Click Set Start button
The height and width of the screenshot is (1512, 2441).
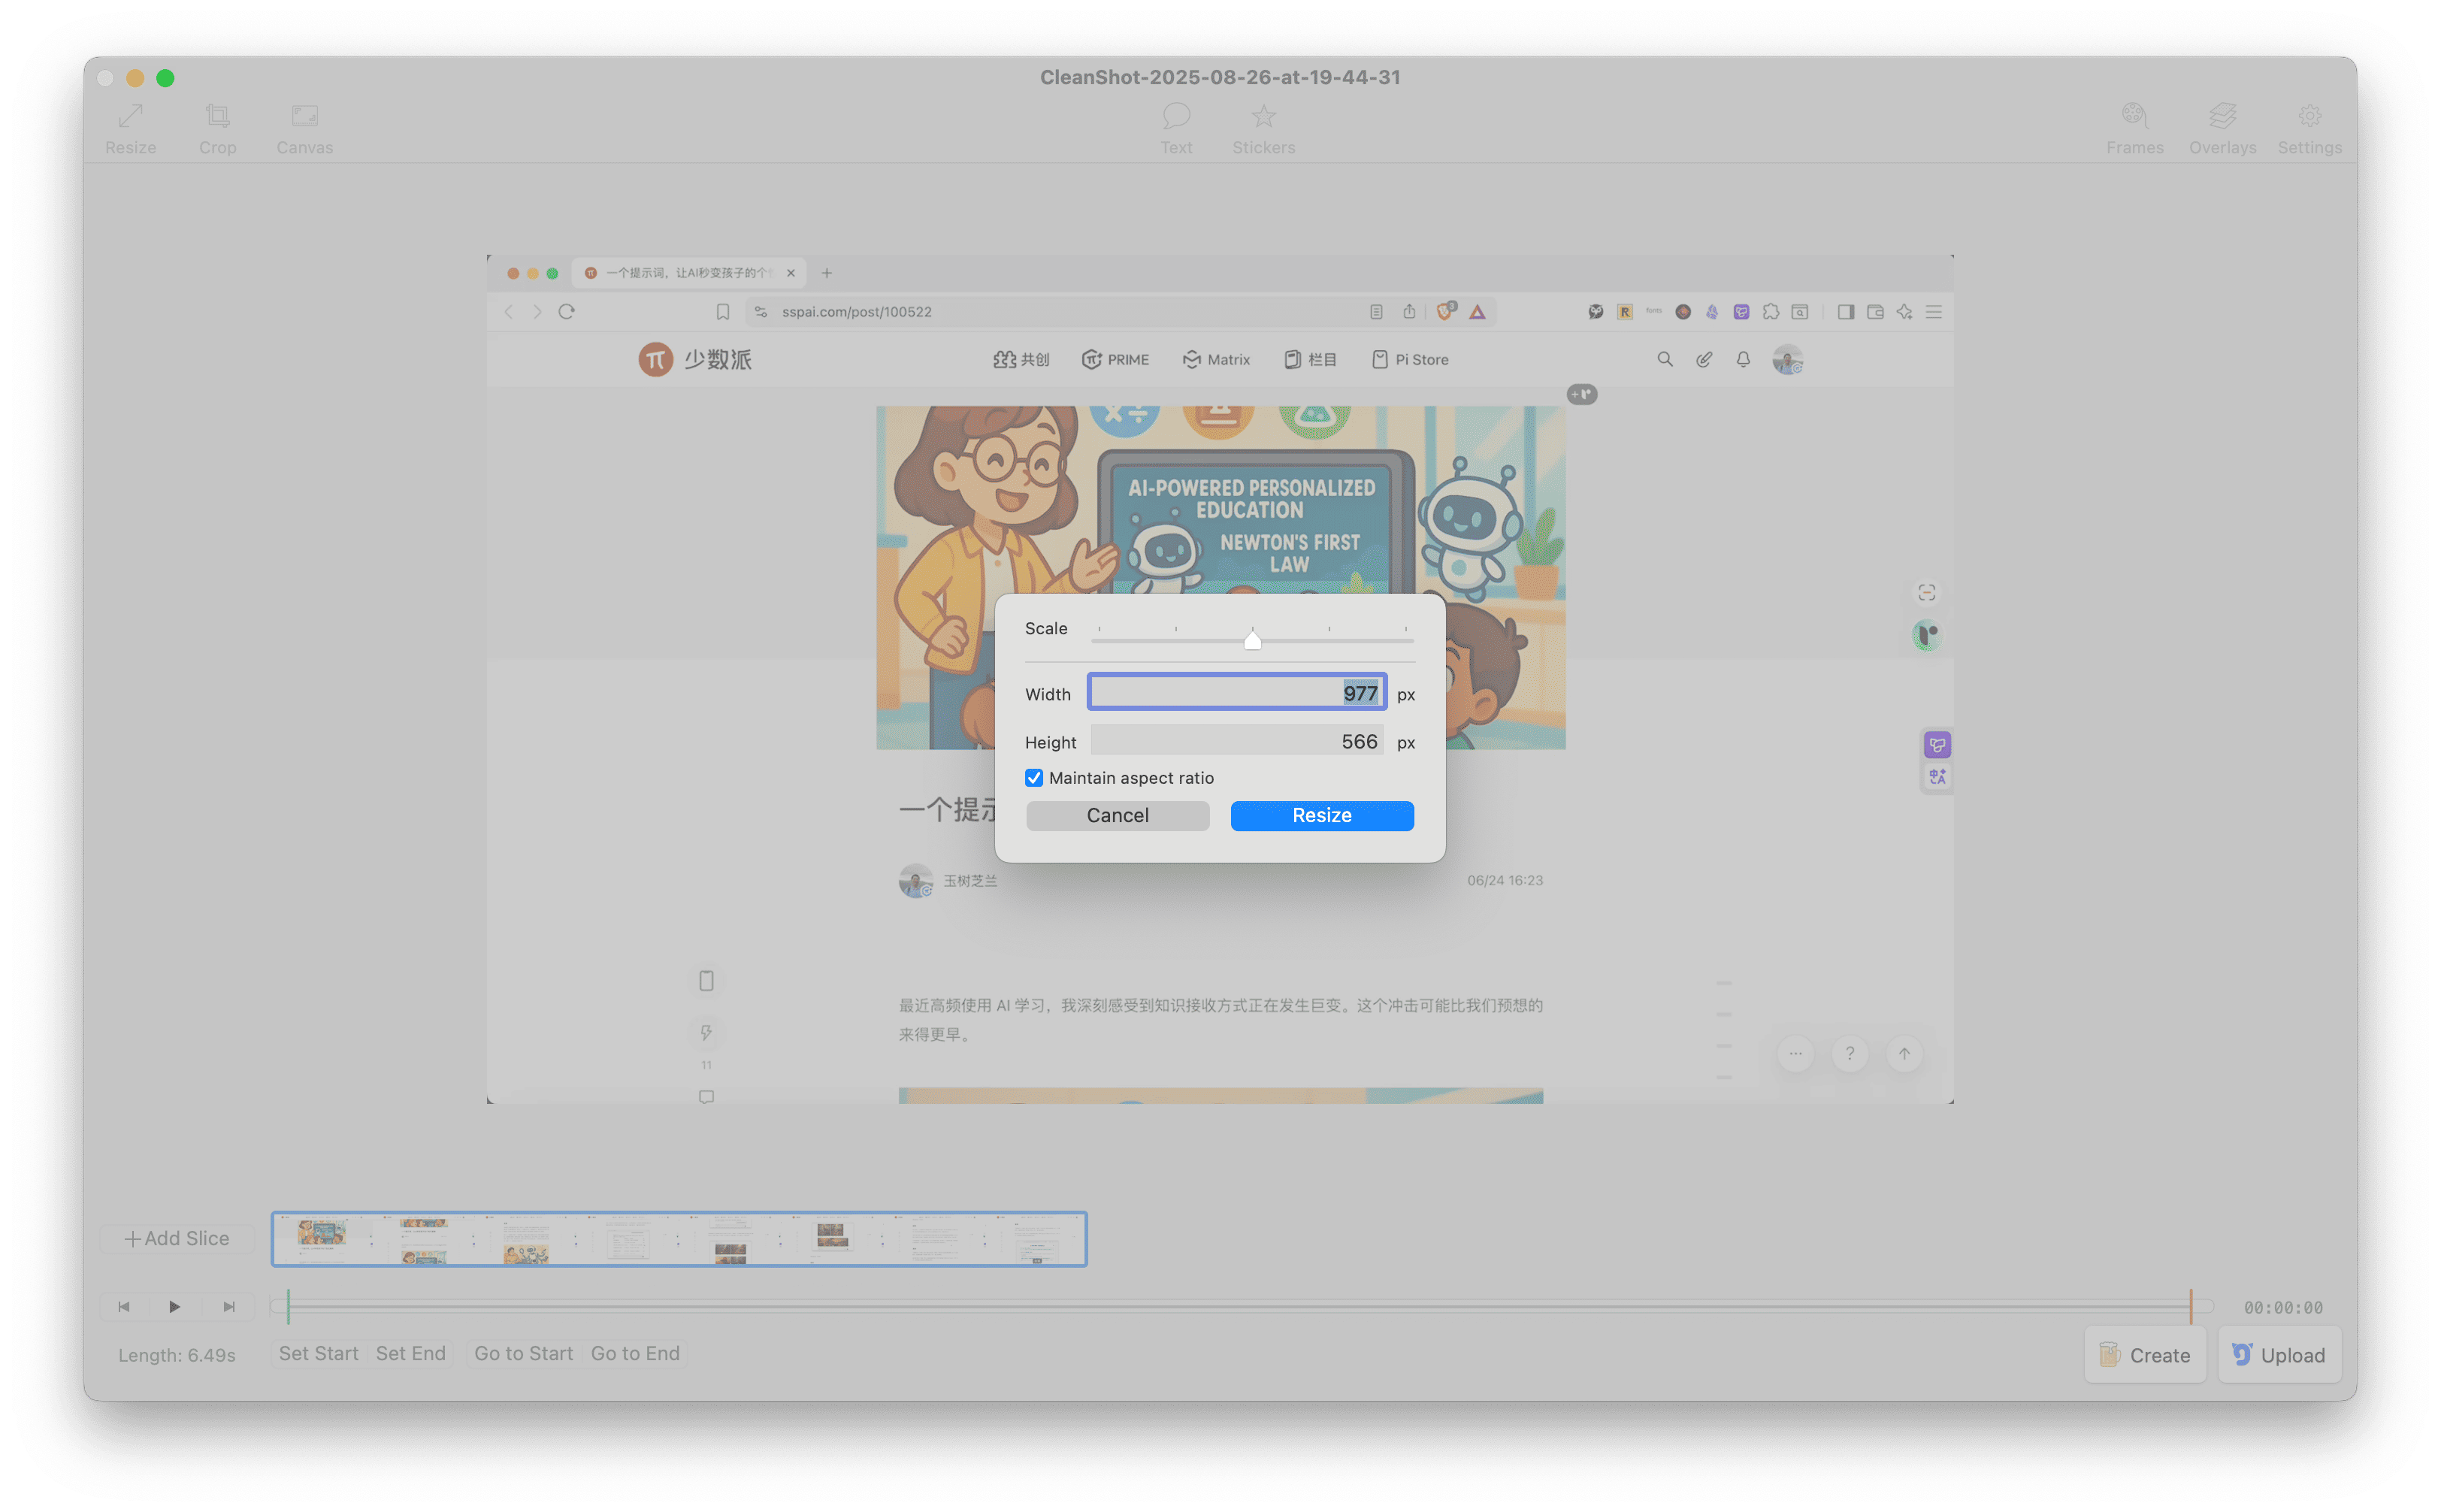[x=318, y=1353]
